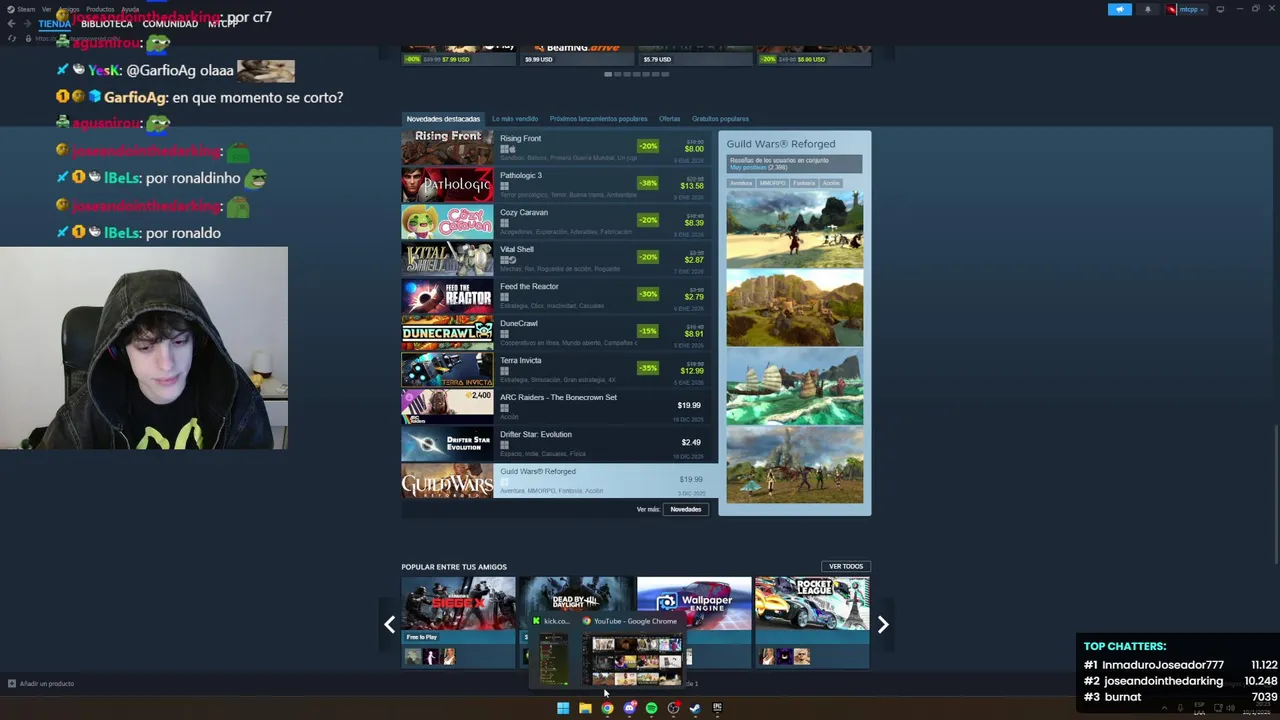Go back with Steam's back arrow
This screenshot has width=1280, height=720.
click(12, 23)
